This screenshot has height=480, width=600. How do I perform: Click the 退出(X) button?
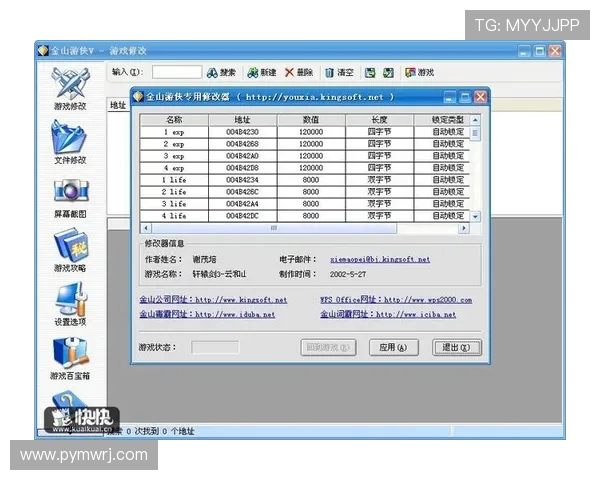click(x=457, y=348)
